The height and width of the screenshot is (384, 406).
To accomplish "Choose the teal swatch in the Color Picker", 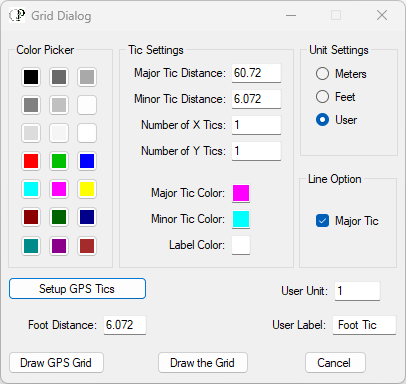I will click(31, 246).
